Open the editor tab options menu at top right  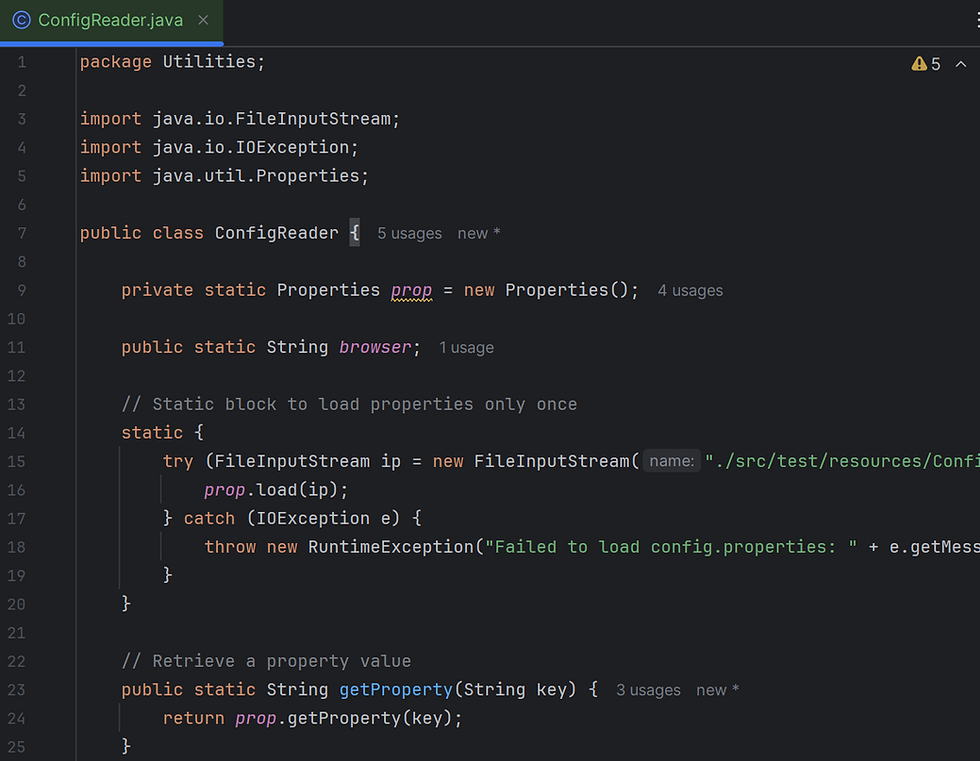tap(977, 20)
